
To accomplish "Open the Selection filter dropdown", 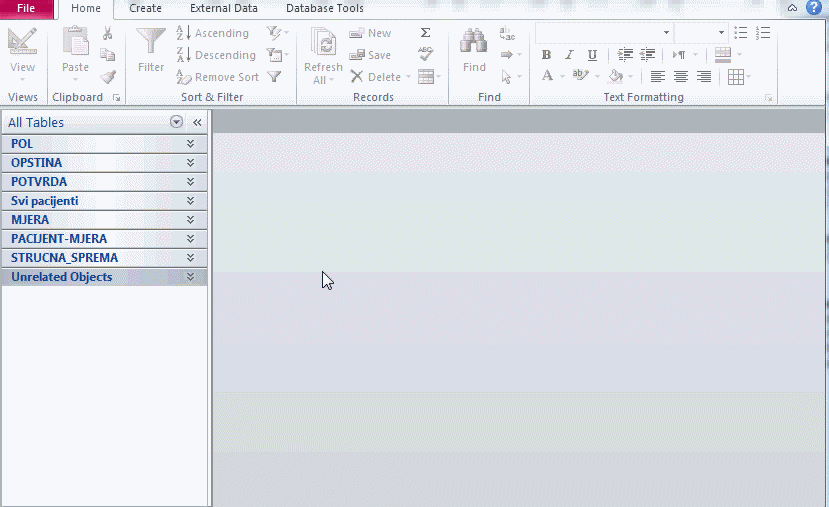I will coord(278,33).
